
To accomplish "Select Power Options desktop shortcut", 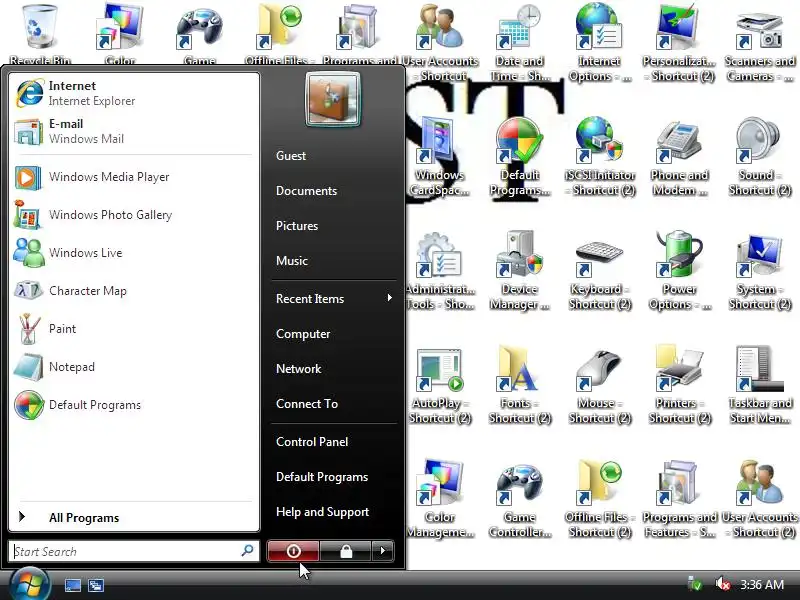I will pos(679,271).
